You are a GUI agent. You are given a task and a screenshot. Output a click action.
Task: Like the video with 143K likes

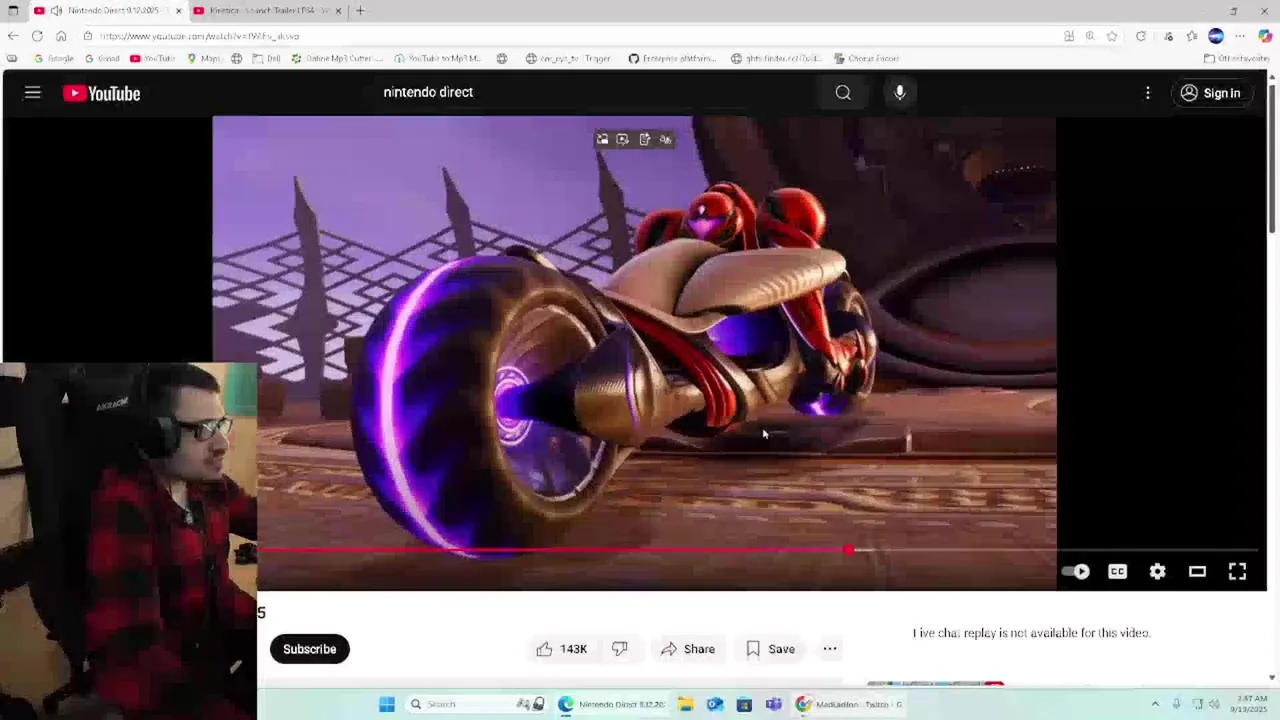pyautogui.click(x=561, y=649)
